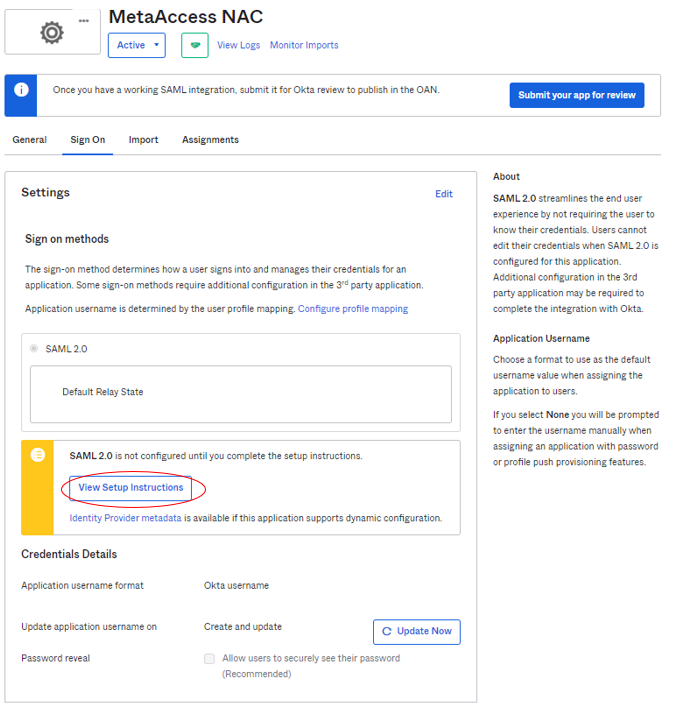Image resolution: width=680 pixels, height=722 pixels.
Task: Open the ellipsis menu on app logo
Action: [84, 21]
